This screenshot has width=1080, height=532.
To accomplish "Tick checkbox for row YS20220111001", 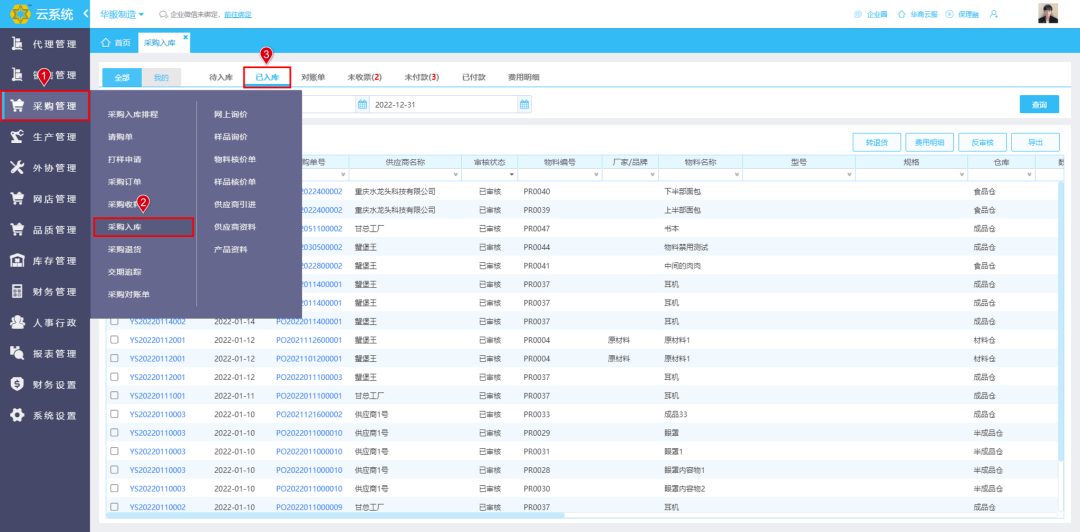I will pyautogui.click(x=114, y=396).
